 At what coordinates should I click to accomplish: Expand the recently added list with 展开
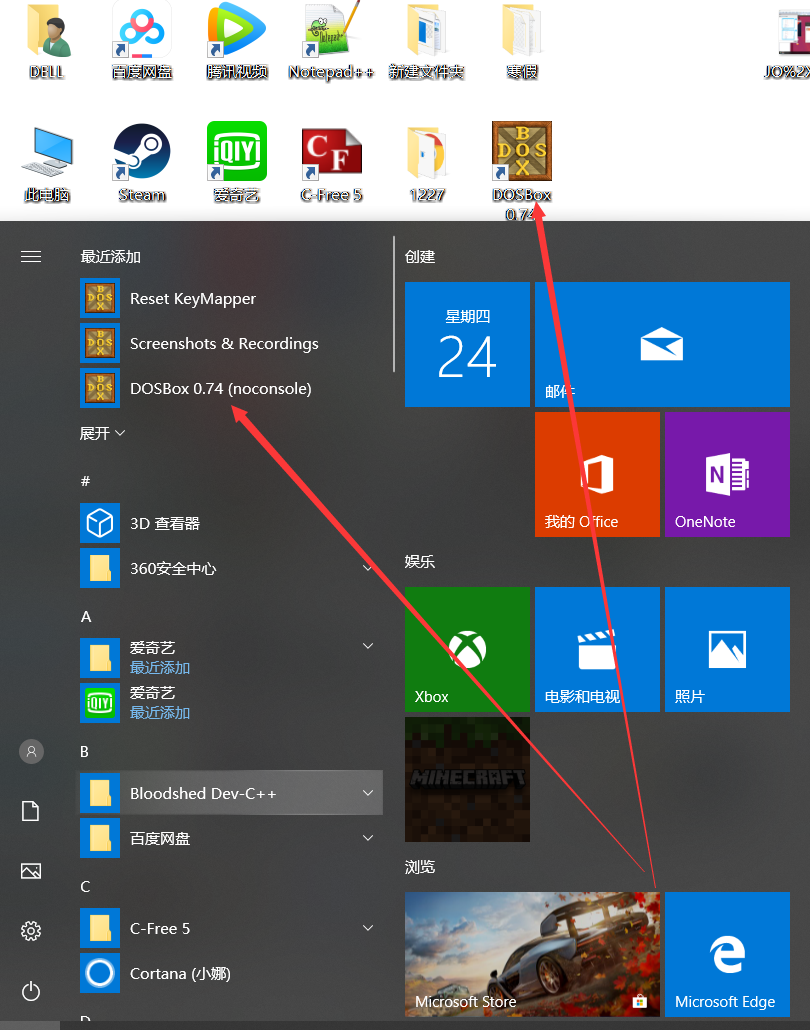click(x=102, y=434)
